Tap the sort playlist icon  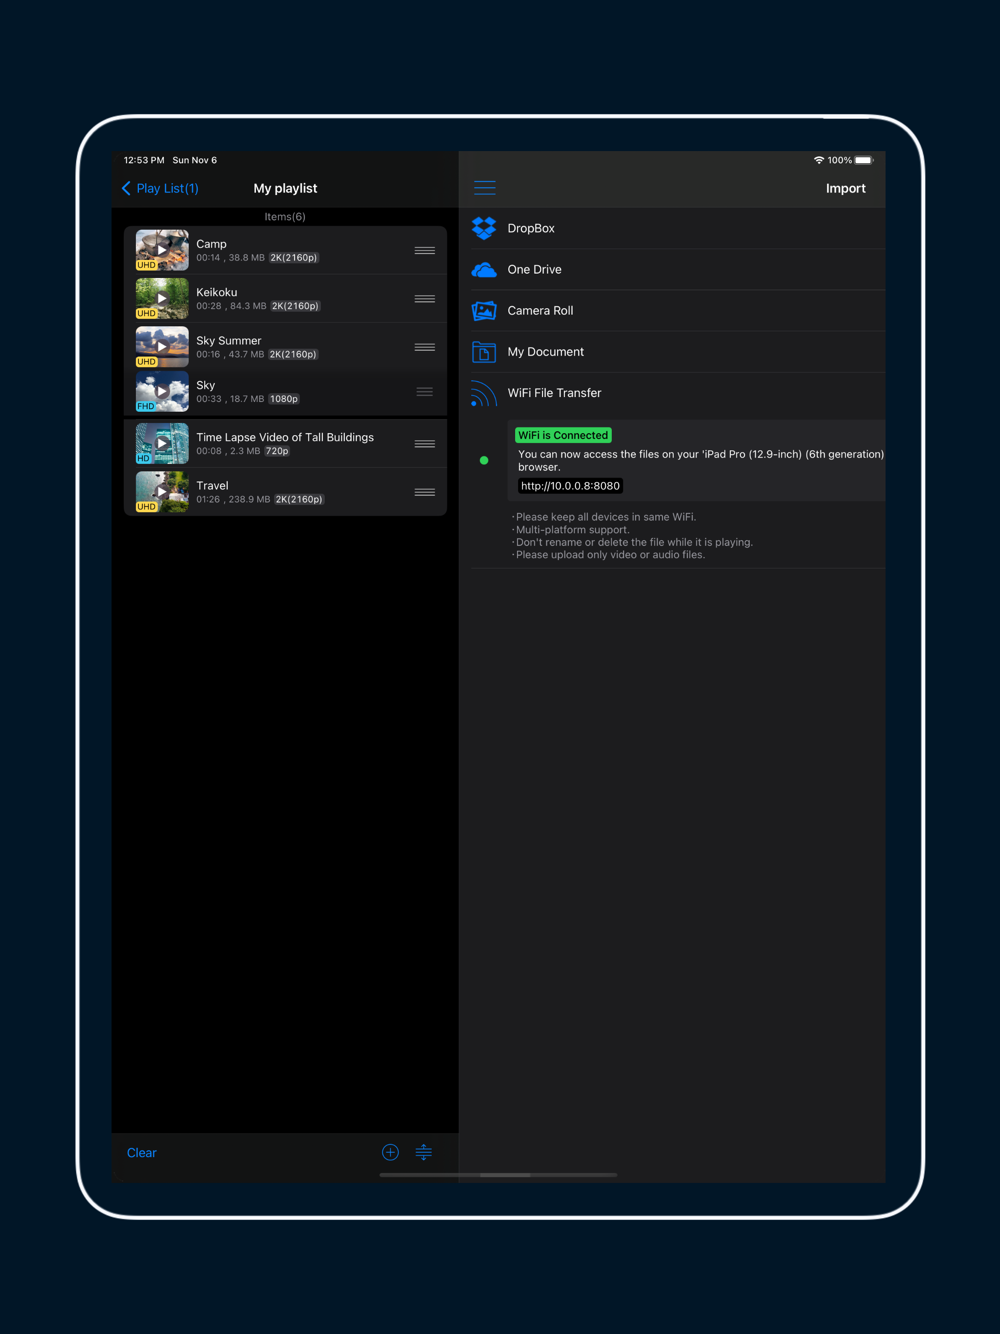click(x=424, y=1152)
